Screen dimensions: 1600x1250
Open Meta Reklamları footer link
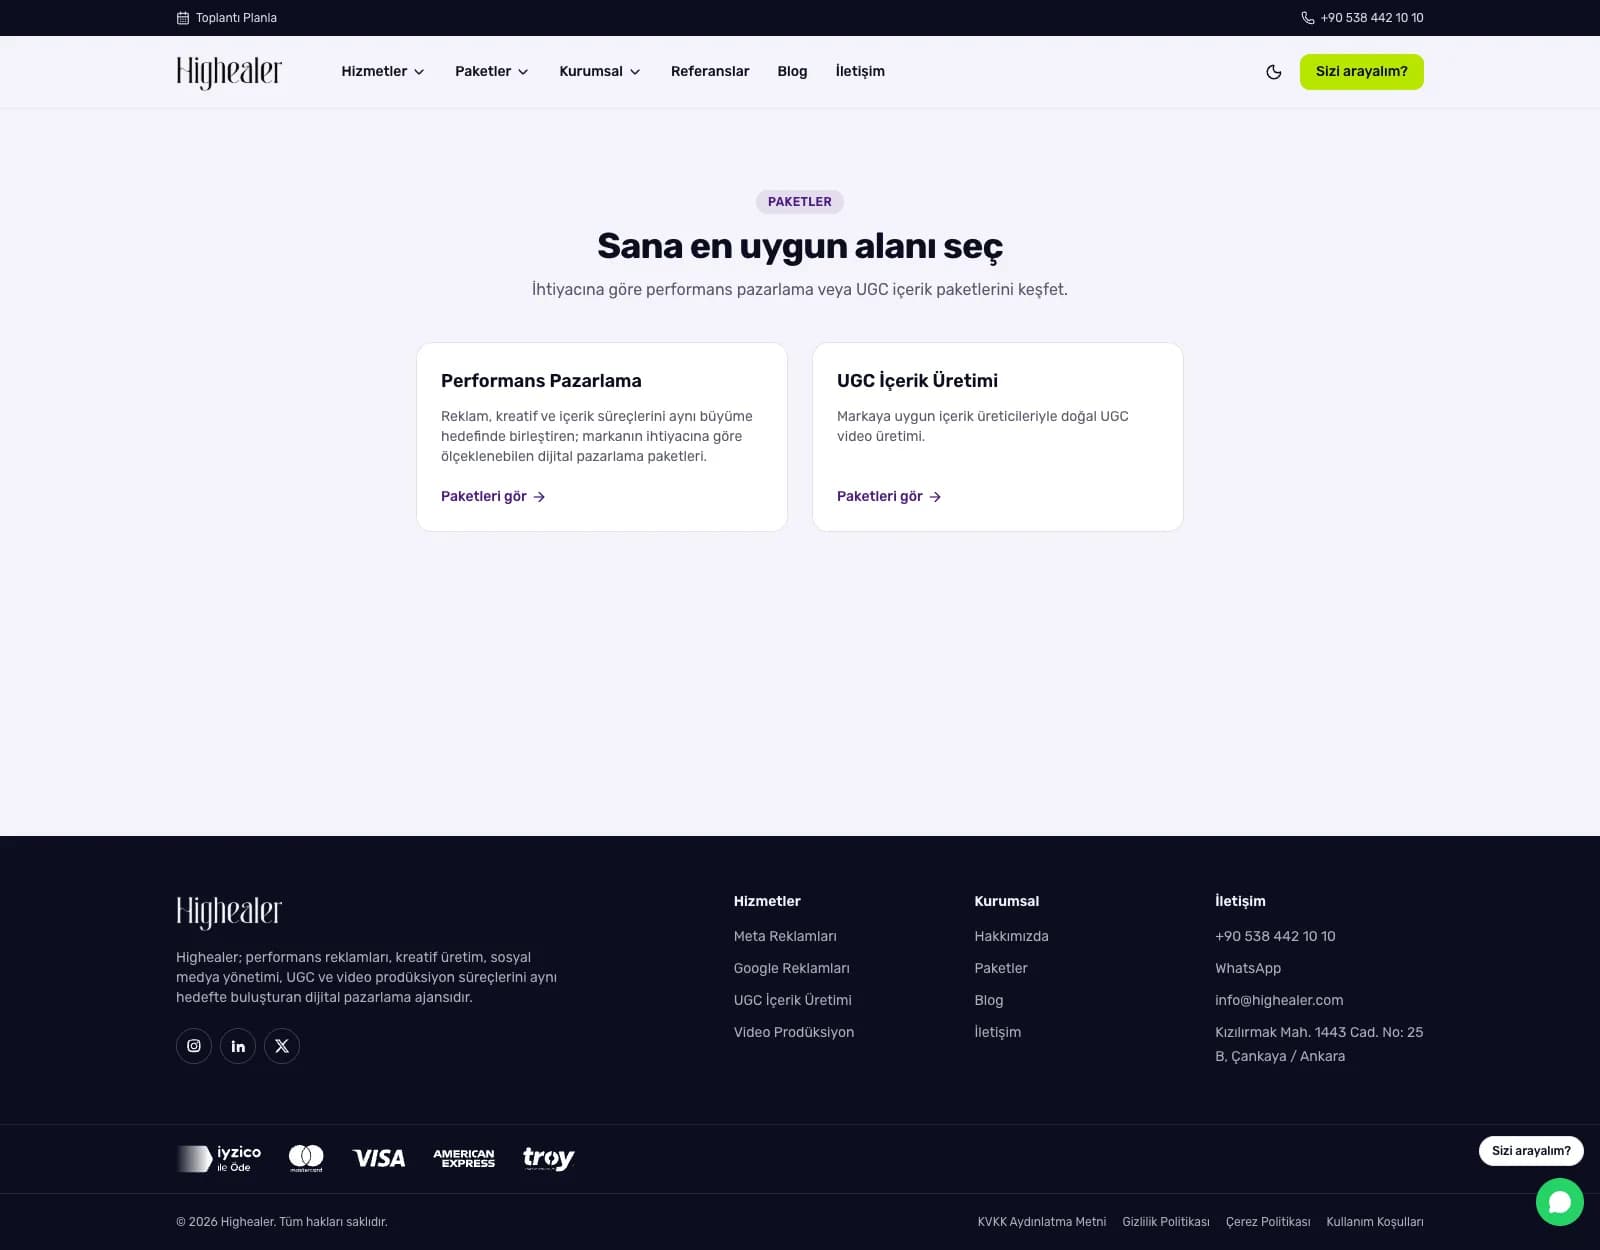click(785, 937)
